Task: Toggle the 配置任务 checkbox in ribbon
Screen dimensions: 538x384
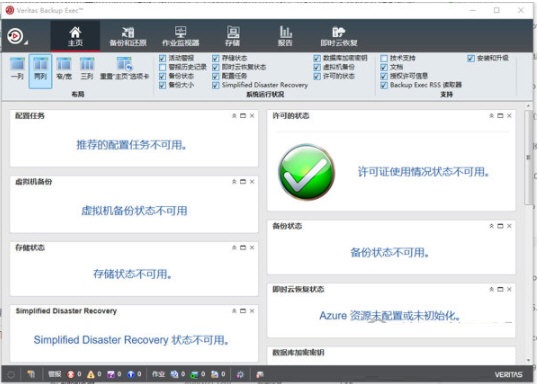Action: [215, 76]
